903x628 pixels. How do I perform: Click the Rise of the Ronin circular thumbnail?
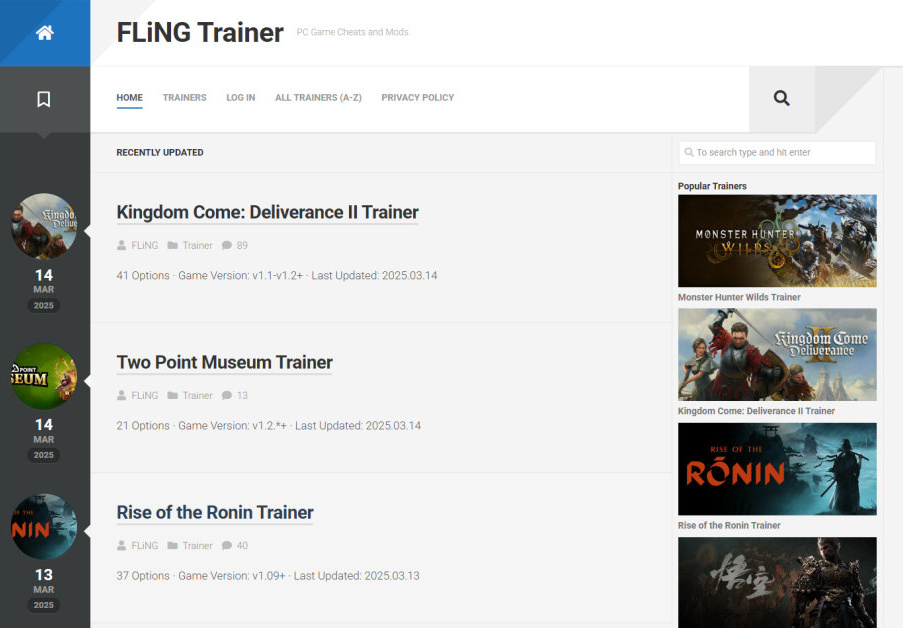click(44, 527)
